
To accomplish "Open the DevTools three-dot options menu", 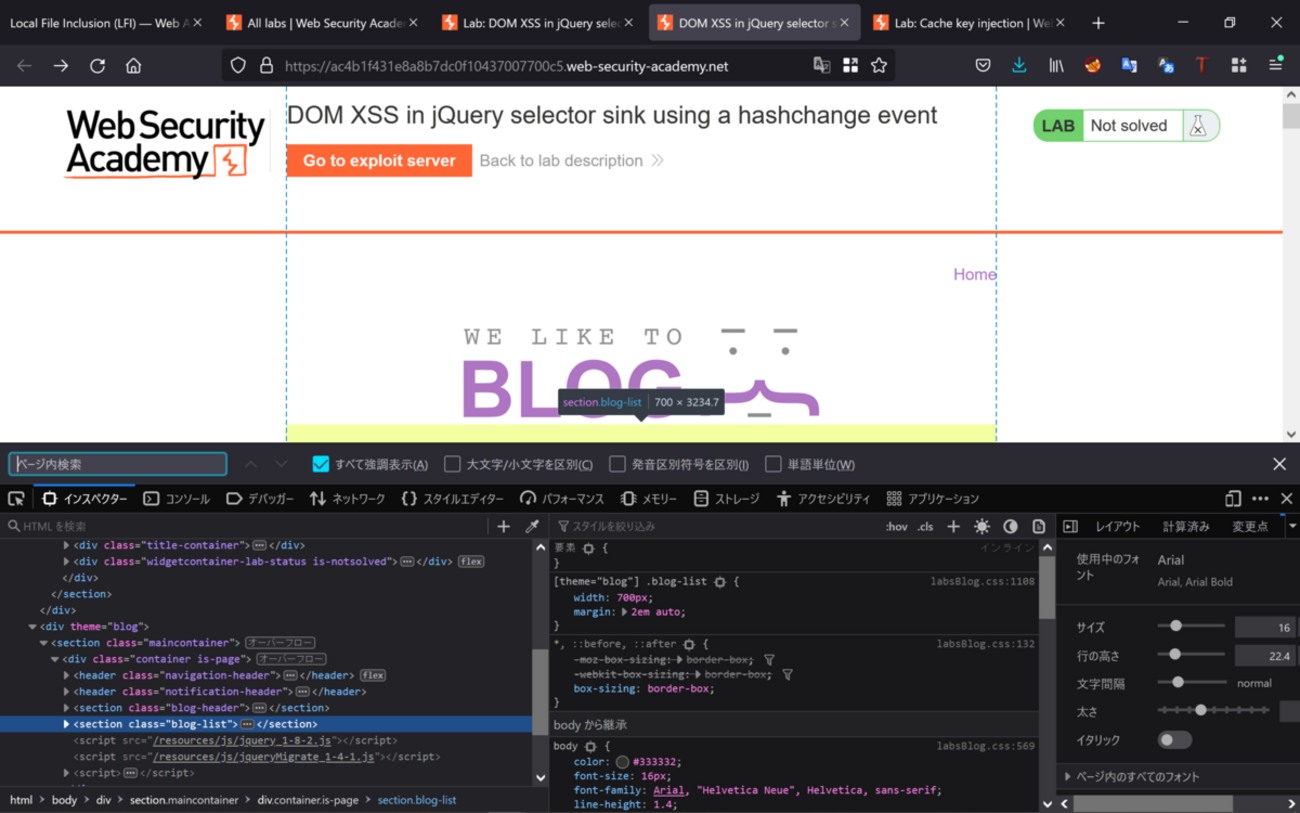I will point(1260,498).
